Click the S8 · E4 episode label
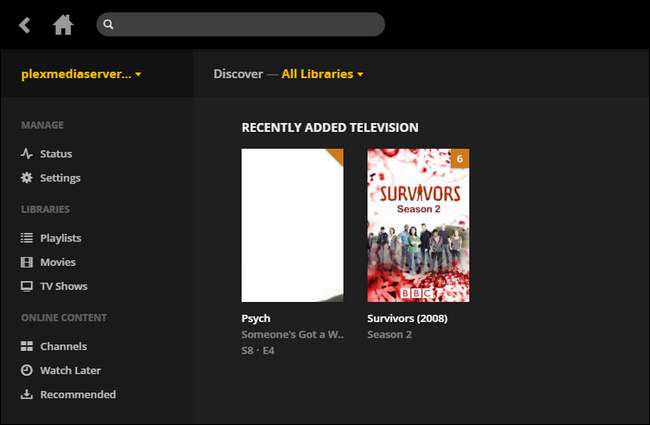 [x=258, y=351]
